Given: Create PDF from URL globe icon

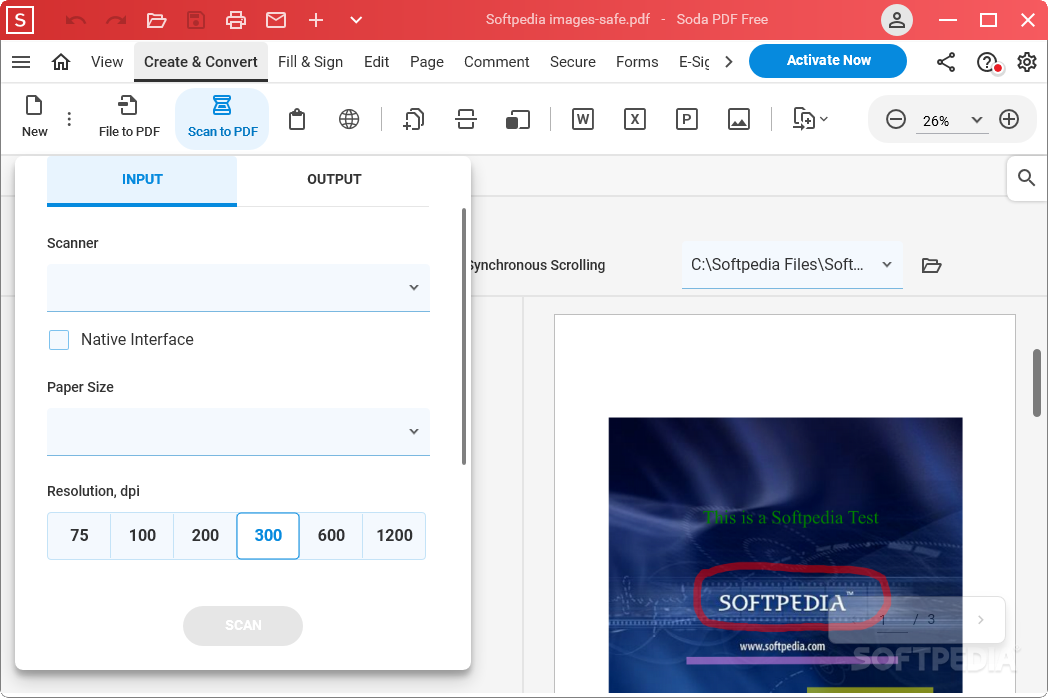Looking at the screenshot, I should [349, 120].
